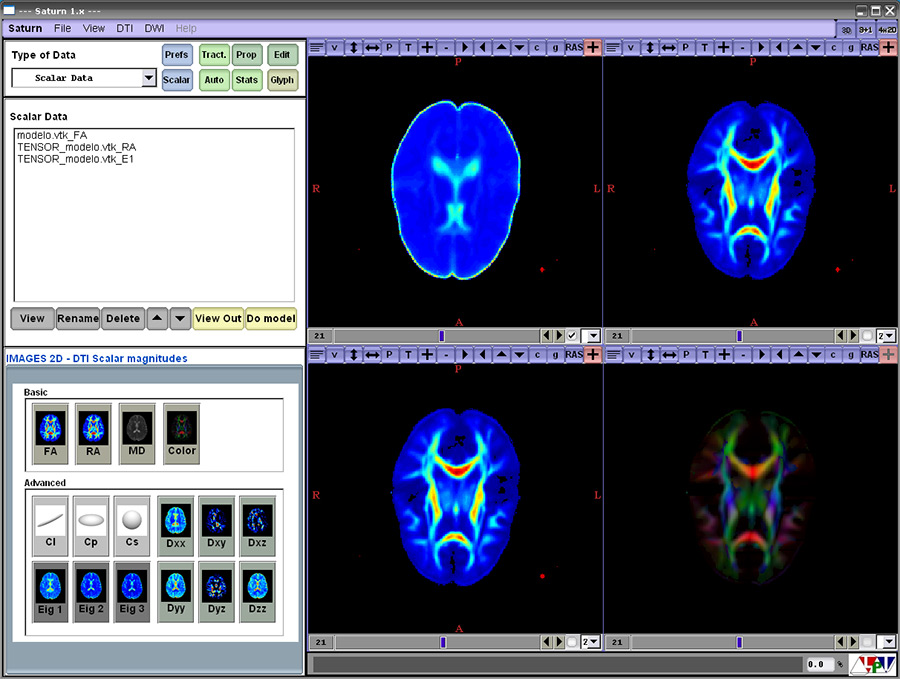
Task: Click the vertical flip arrow in upper-left viewer
Action: (354, 48)
